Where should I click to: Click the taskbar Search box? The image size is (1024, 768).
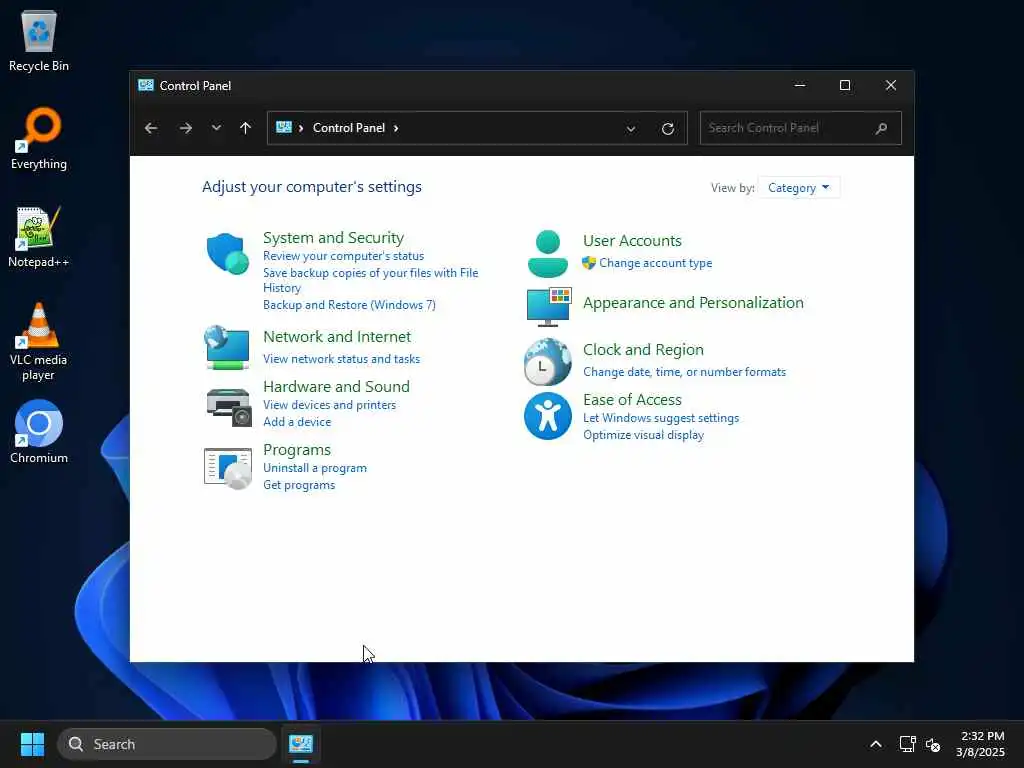pyautogui.click(x=167, y=744)
